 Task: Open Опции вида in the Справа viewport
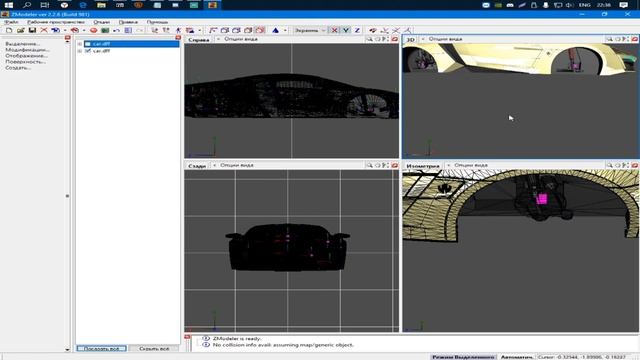[x=241, y=39]
